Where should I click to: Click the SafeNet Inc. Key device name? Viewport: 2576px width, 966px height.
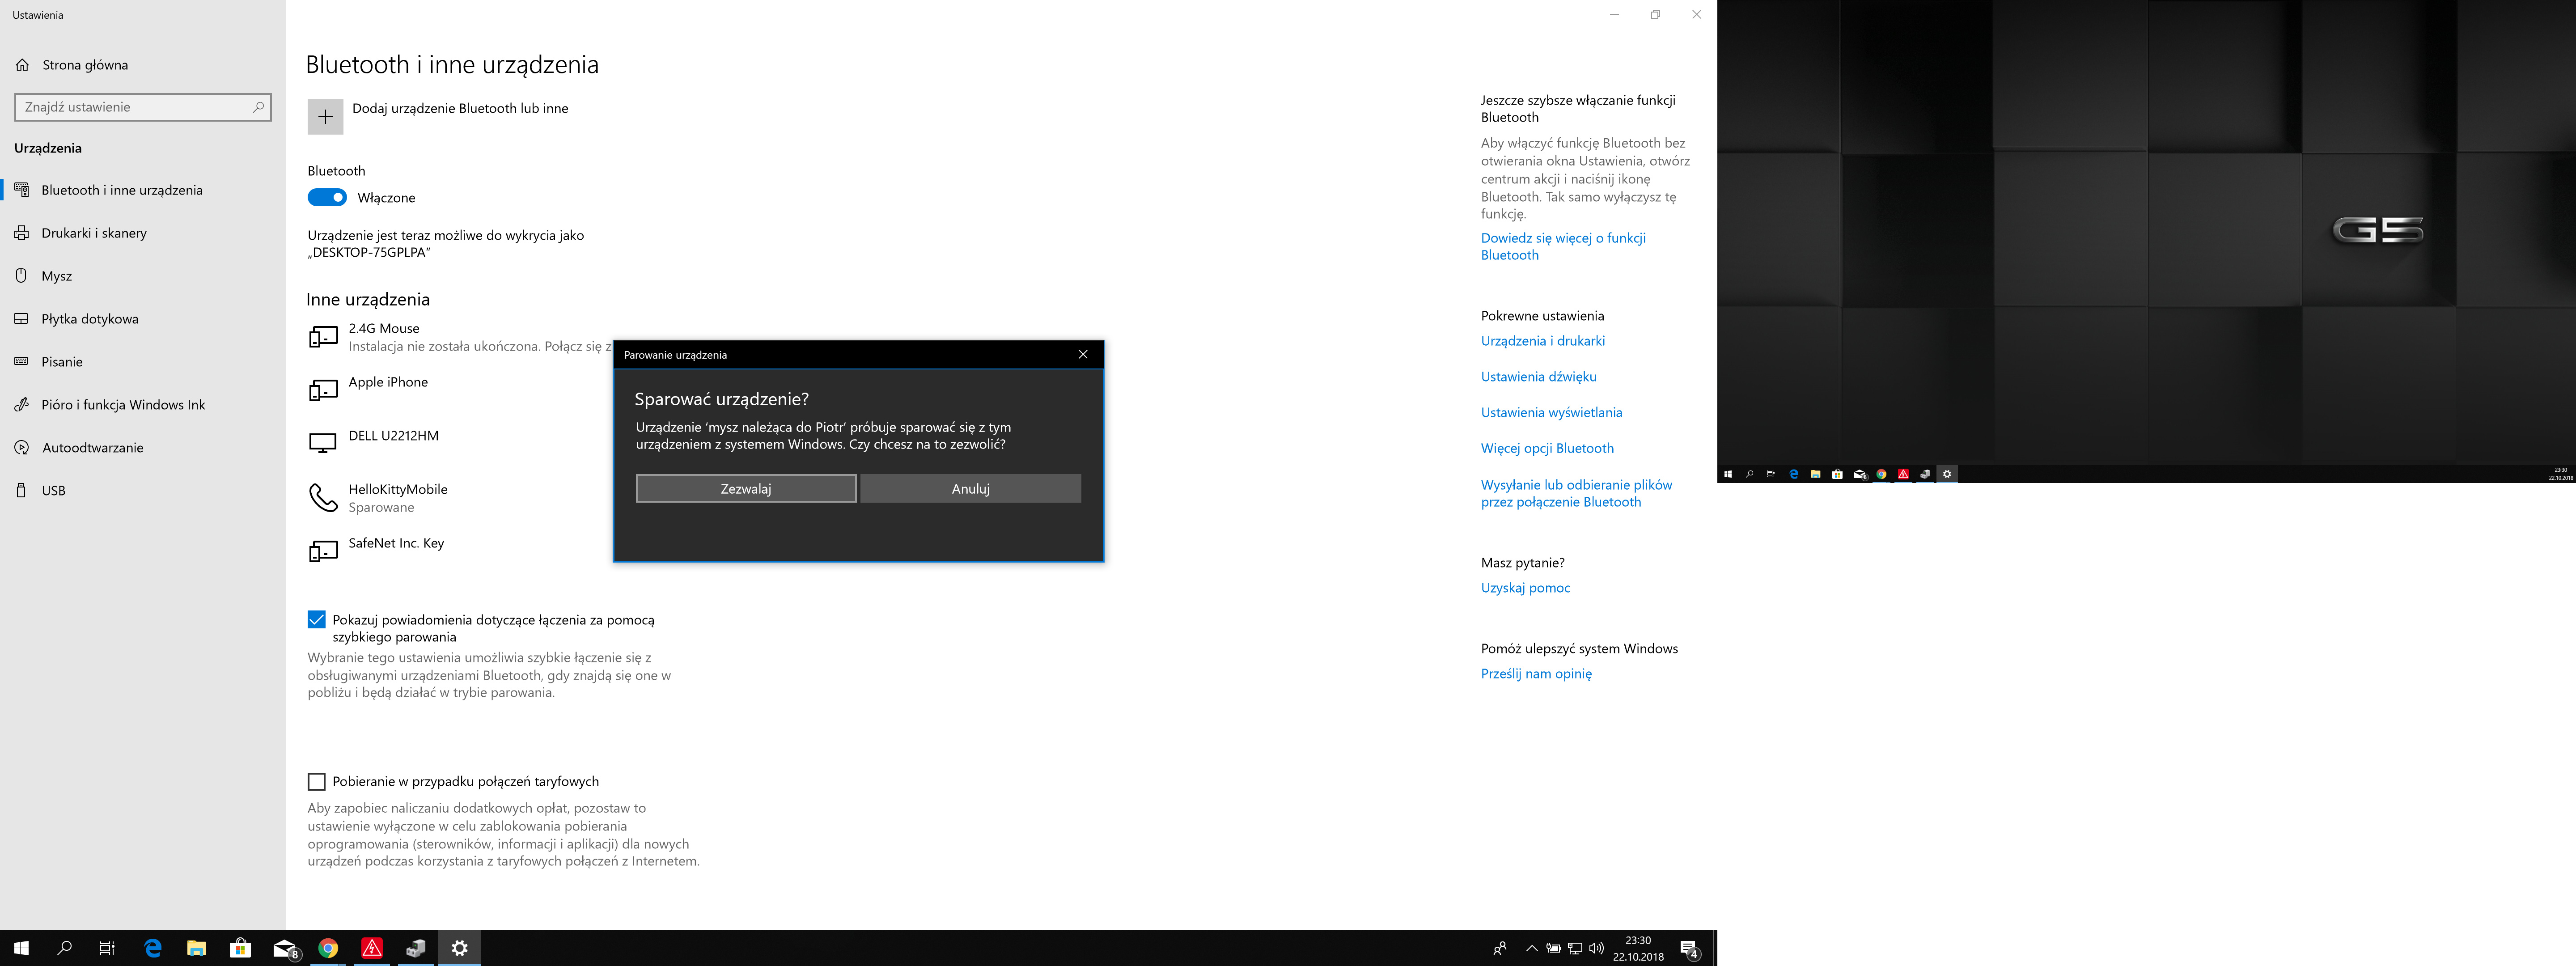coord(396,543)
